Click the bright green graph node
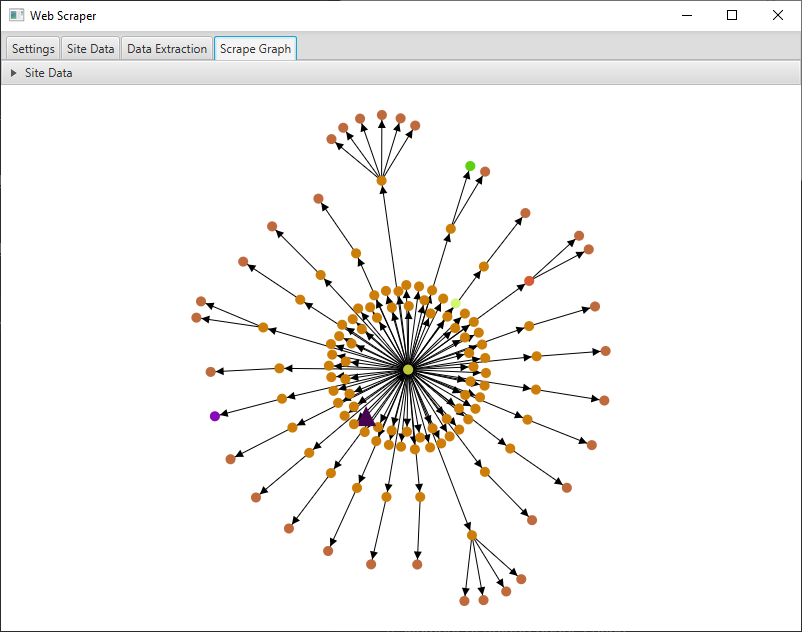 click(x=470, y=166)
